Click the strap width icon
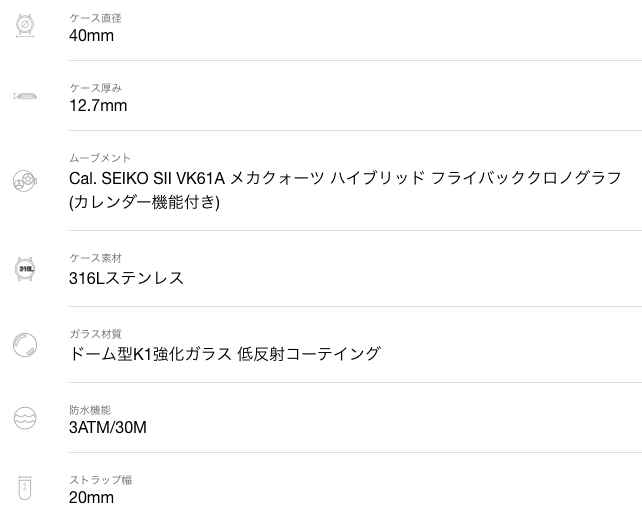Screen dimensions: 642x521 25,488
